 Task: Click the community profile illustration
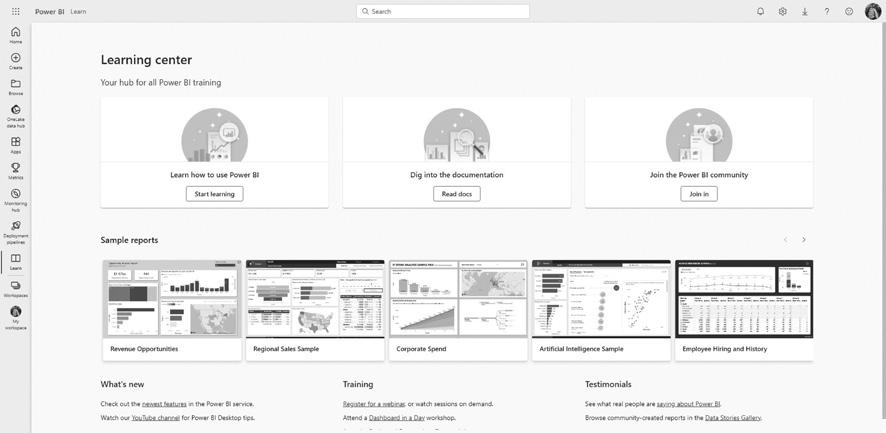(699, 135)
